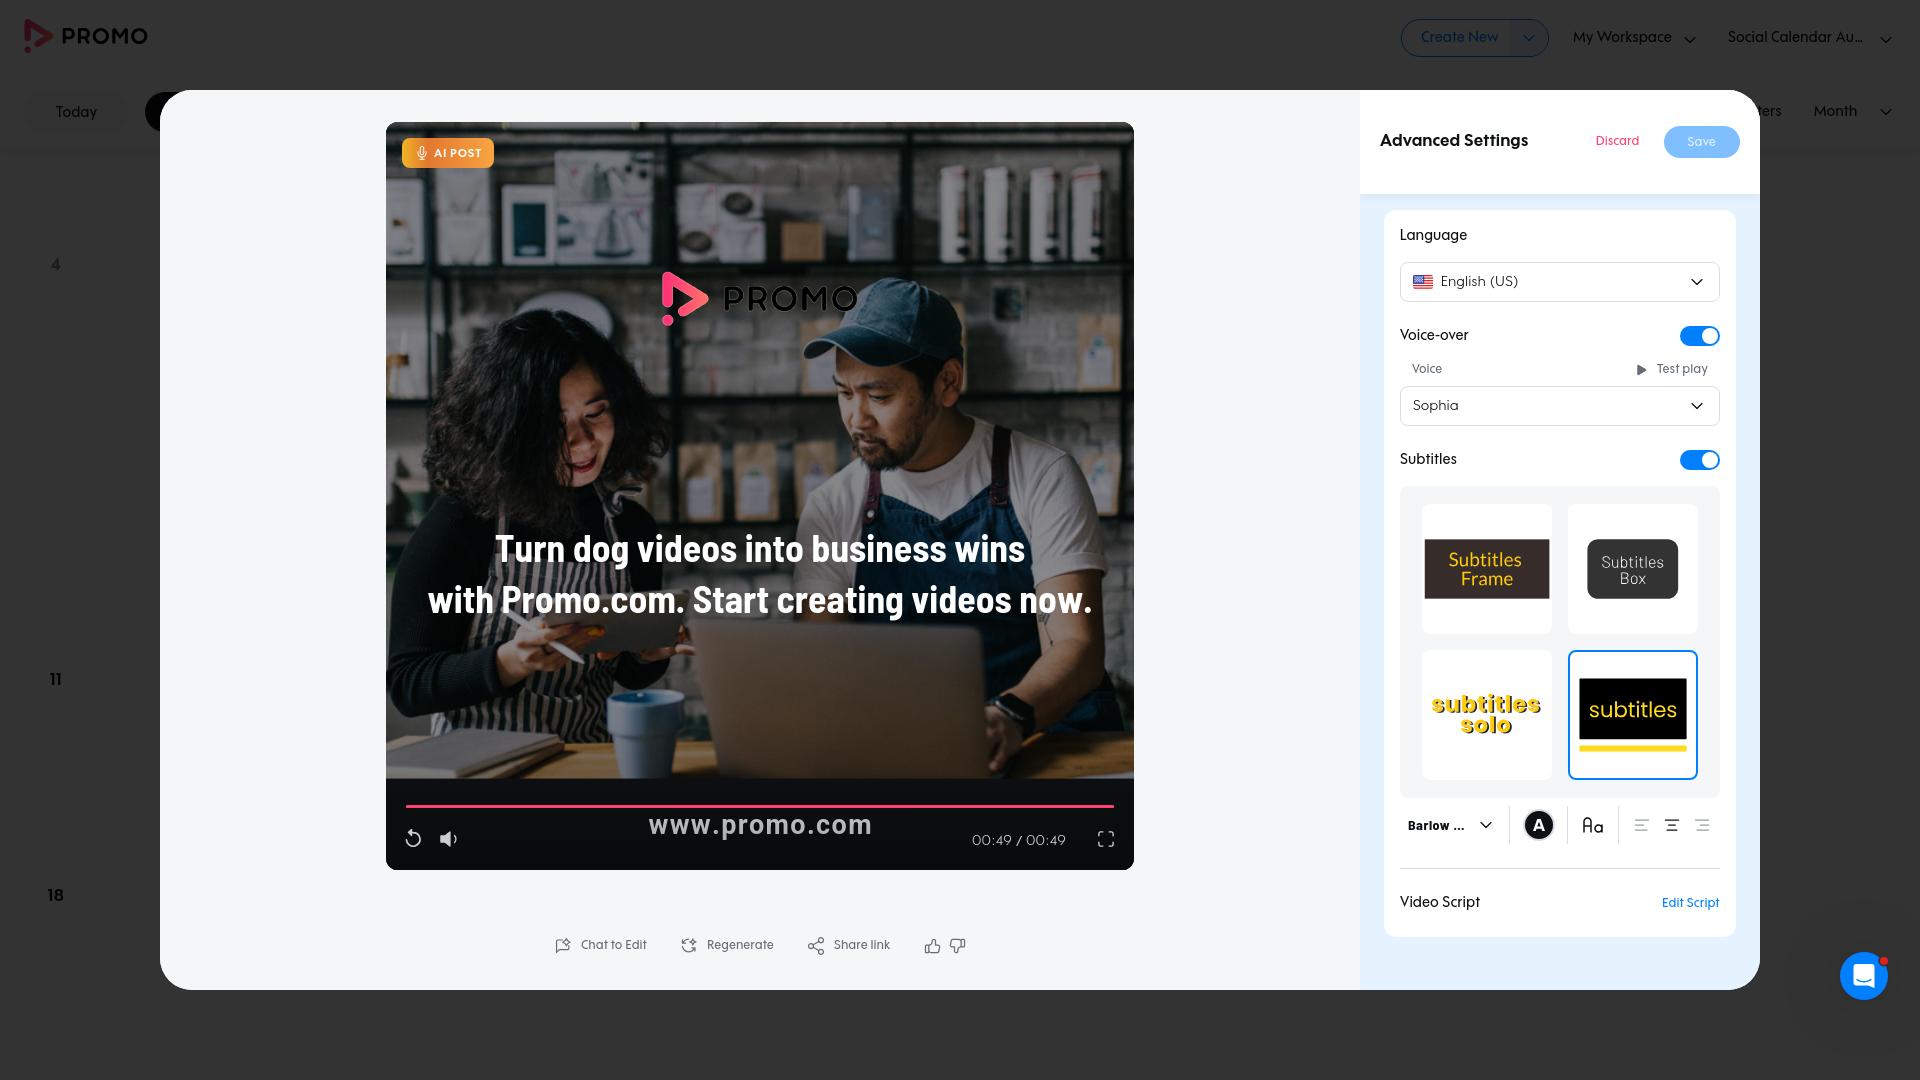Click the Promo logo in header
1920x1080 pixels.
tap(86, 36)
